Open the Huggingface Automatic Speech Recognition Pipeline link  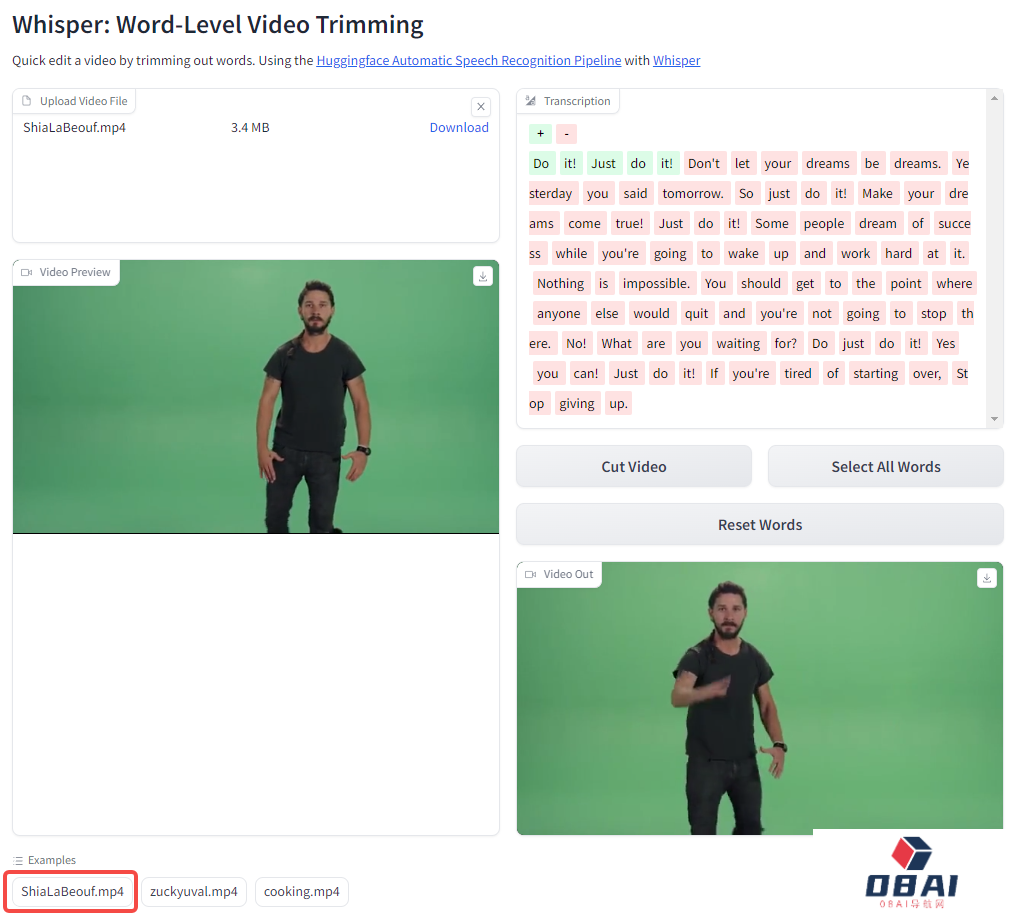(469, 61)
